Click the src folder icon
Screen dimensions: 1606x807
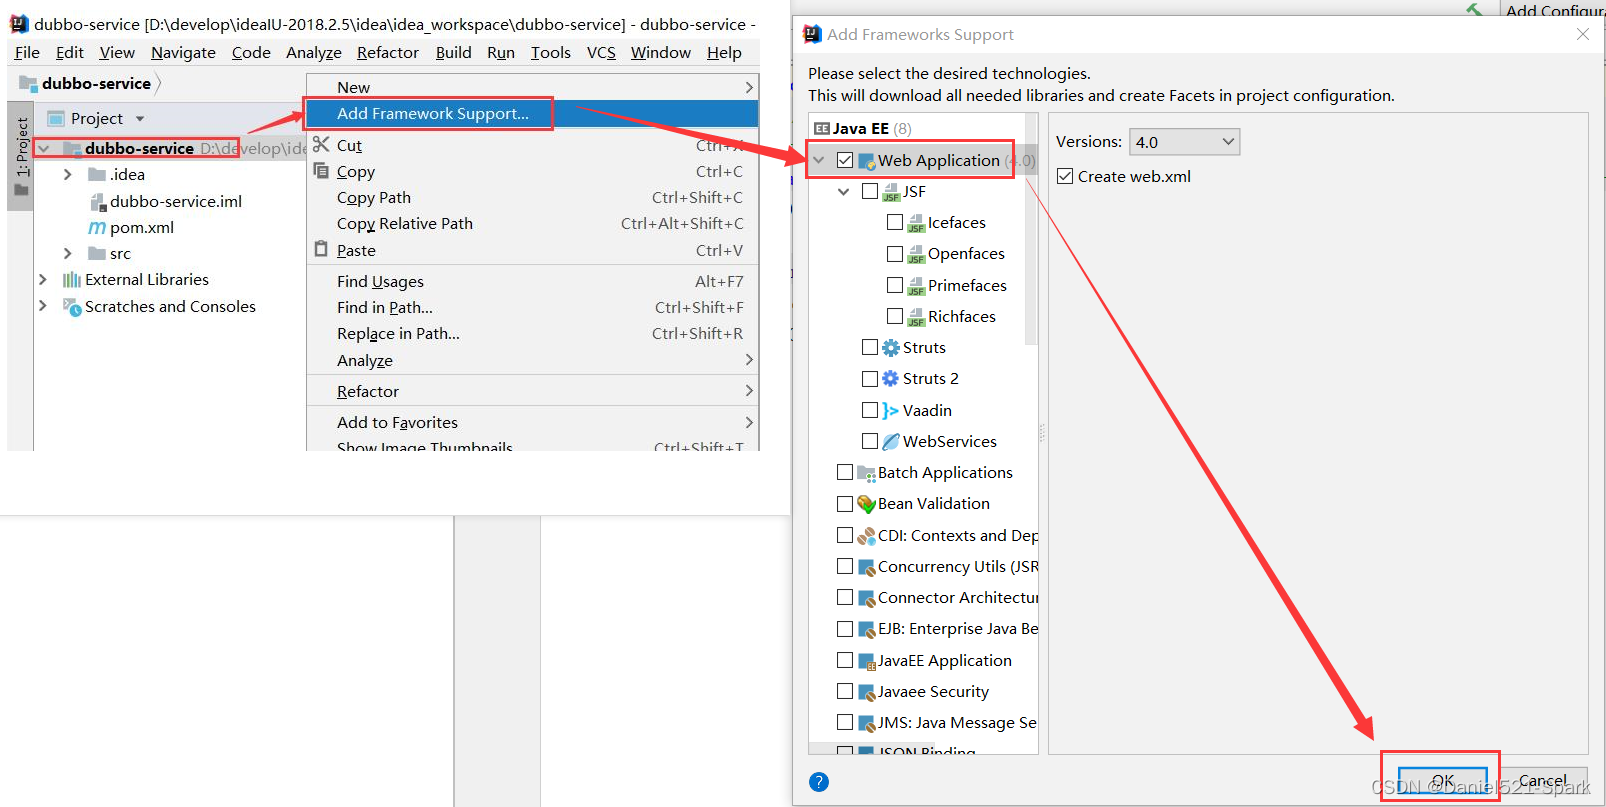(97, 253)
